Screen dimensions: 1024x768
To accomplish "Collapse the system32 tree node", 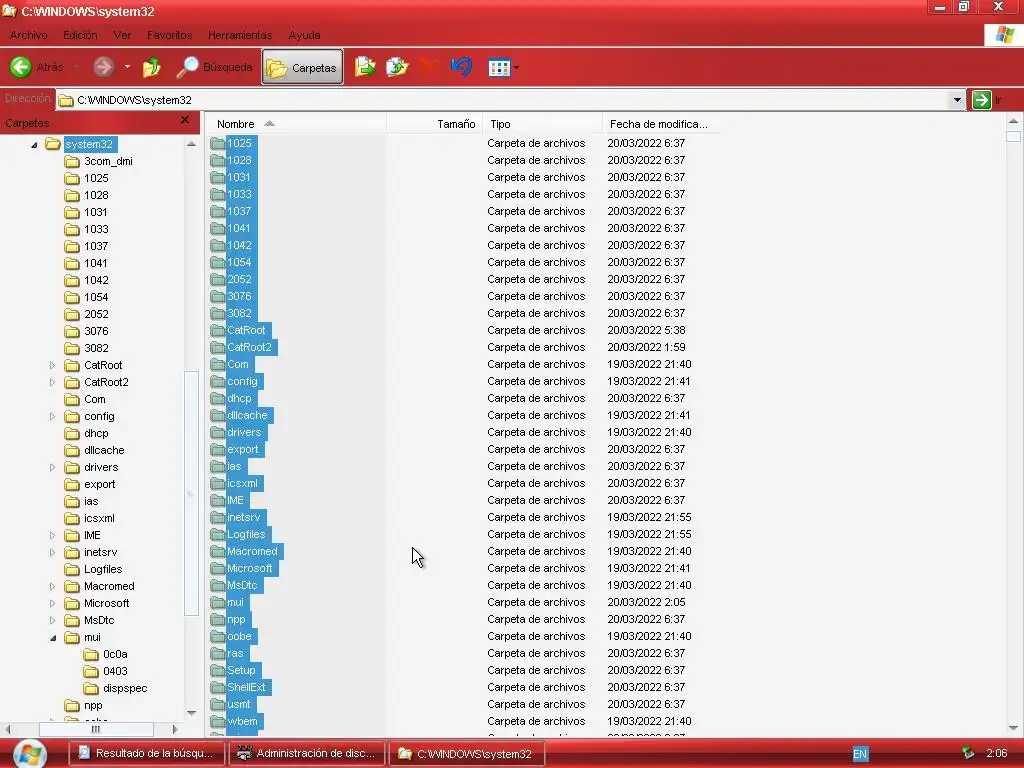I will [x=34, y=145].
